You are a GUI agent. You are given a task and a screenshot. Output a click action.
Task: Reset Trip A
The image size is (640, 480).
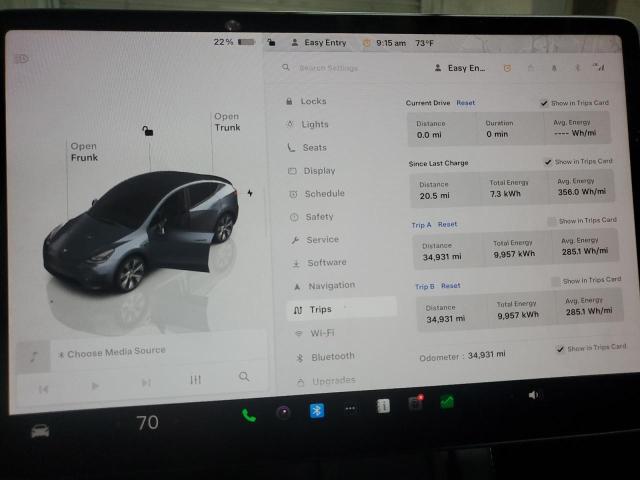(447, 224)
